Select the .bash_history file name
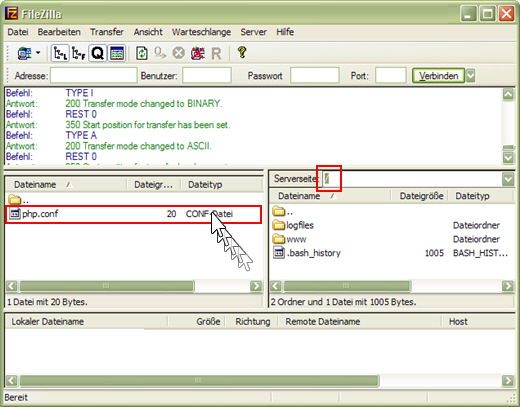 [314, 253]
